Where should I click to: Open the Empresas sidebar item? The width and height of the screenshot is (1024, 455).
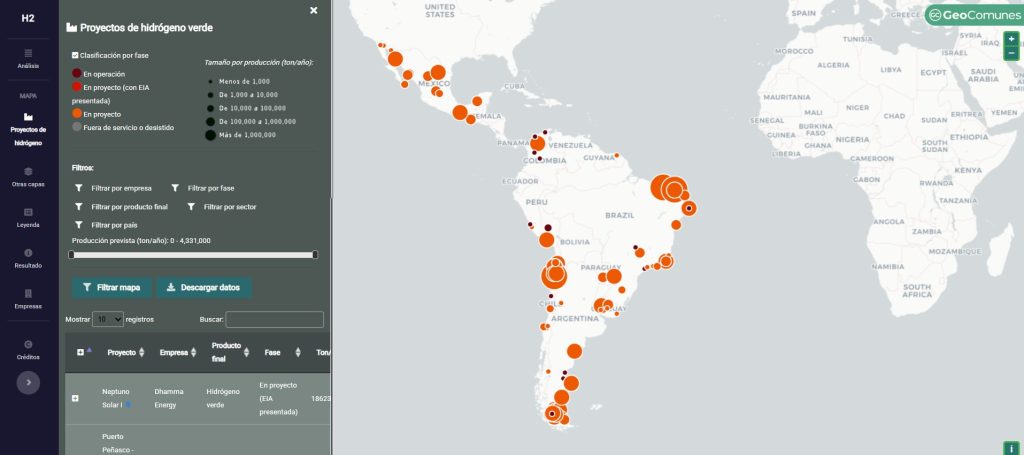(x=28, y=299)
